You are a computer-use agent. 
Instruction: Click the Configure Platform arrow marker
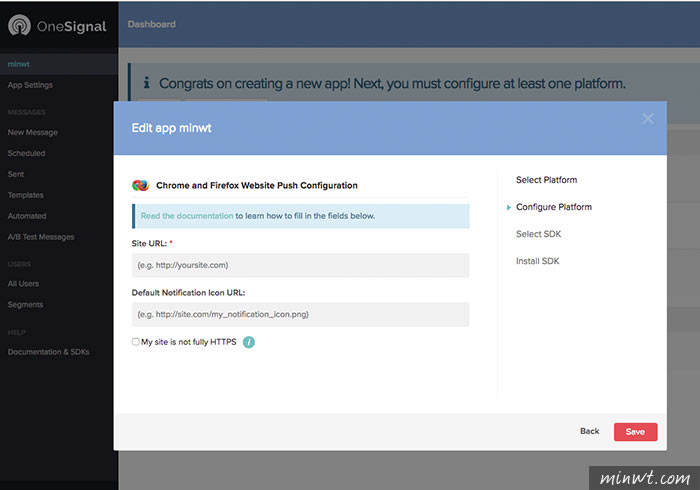(508, 208)
